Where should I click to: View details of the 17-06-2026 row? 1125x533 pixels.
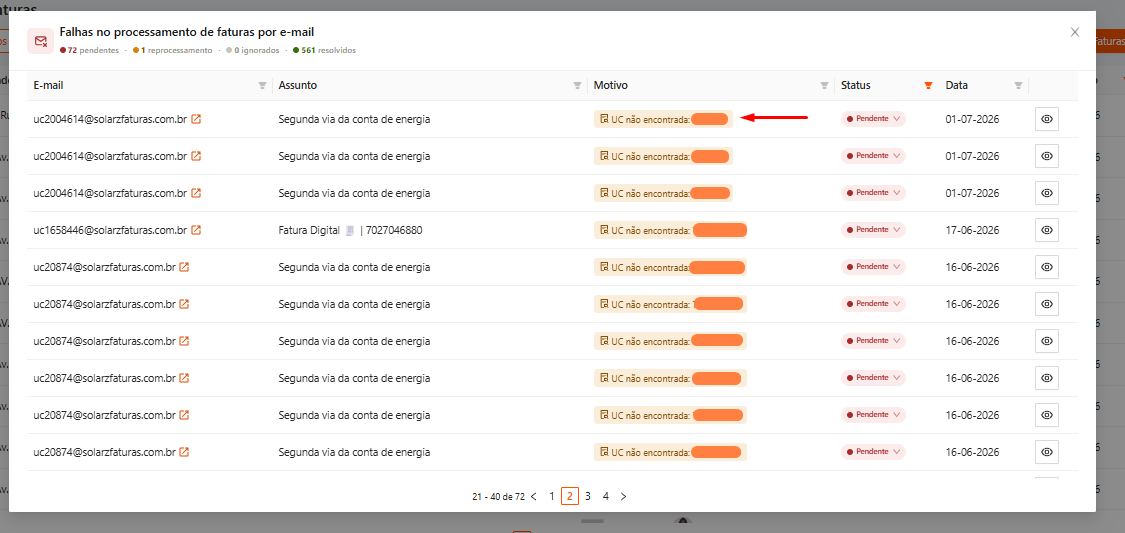click(x=1047, y=230)
